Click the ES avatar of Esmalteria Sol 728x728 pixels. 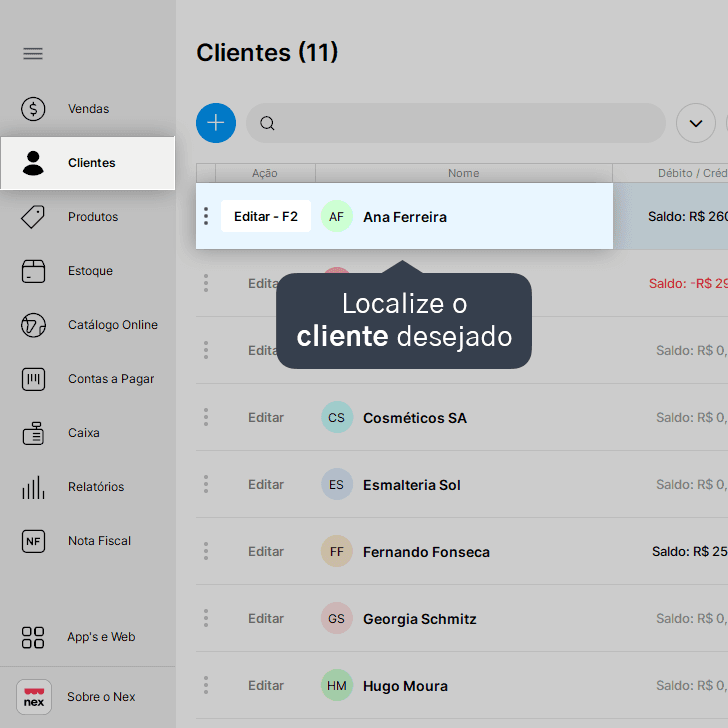(x=337, y=484)
